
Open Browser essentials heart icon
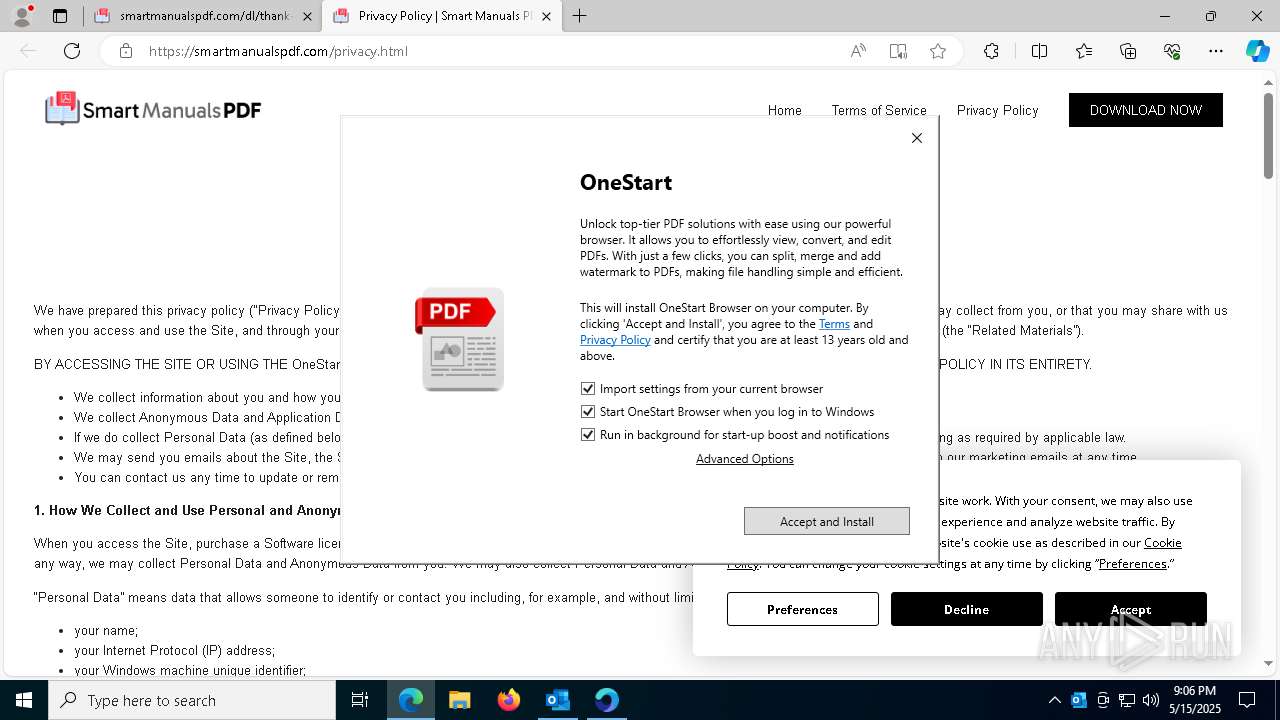[1172, 51]
